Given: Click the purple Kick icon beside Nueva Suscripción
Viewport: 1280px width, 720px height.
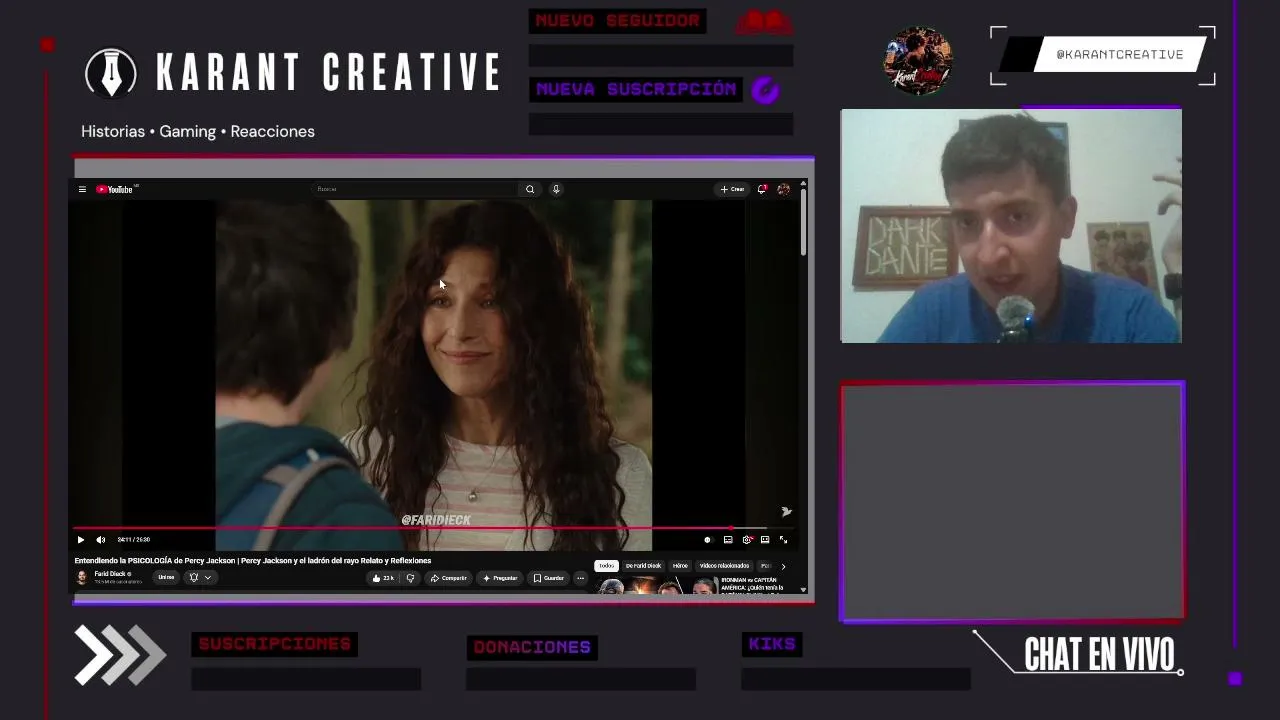Looking at the screenshot, I should [765, 90].
